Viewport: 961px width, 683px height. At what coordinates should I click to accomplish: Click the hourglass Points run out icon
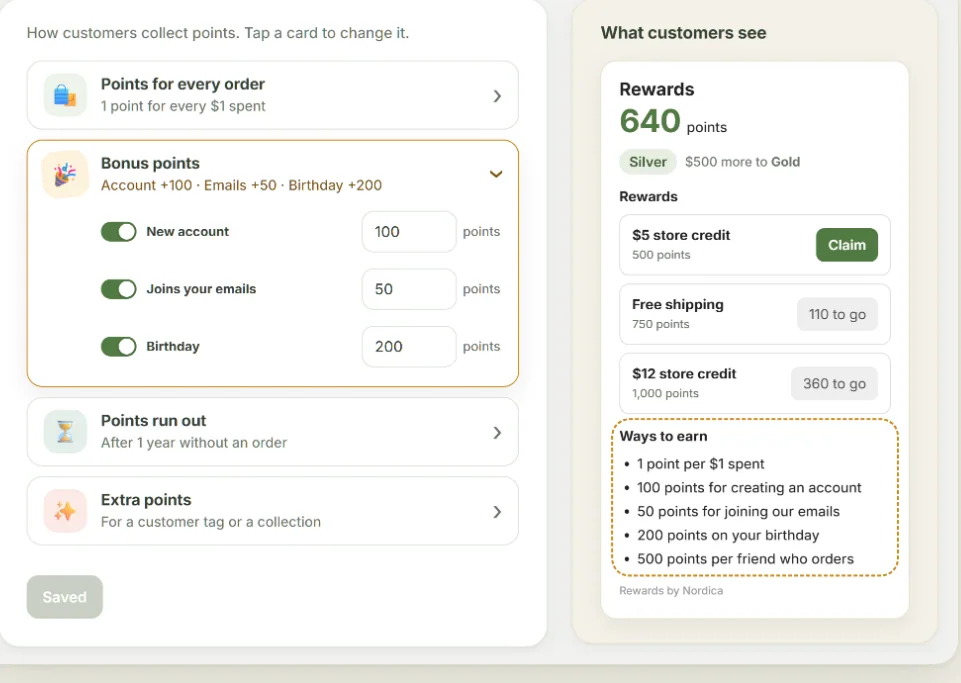coord(65,432)
